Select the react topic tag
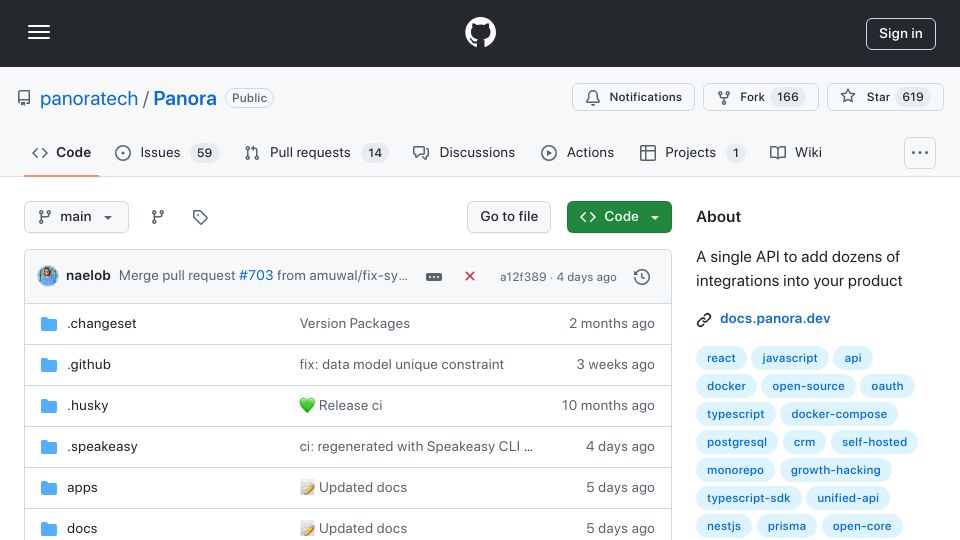Viewport: 960px width, 540px height. pyautogui.click(x=721, y=358)
